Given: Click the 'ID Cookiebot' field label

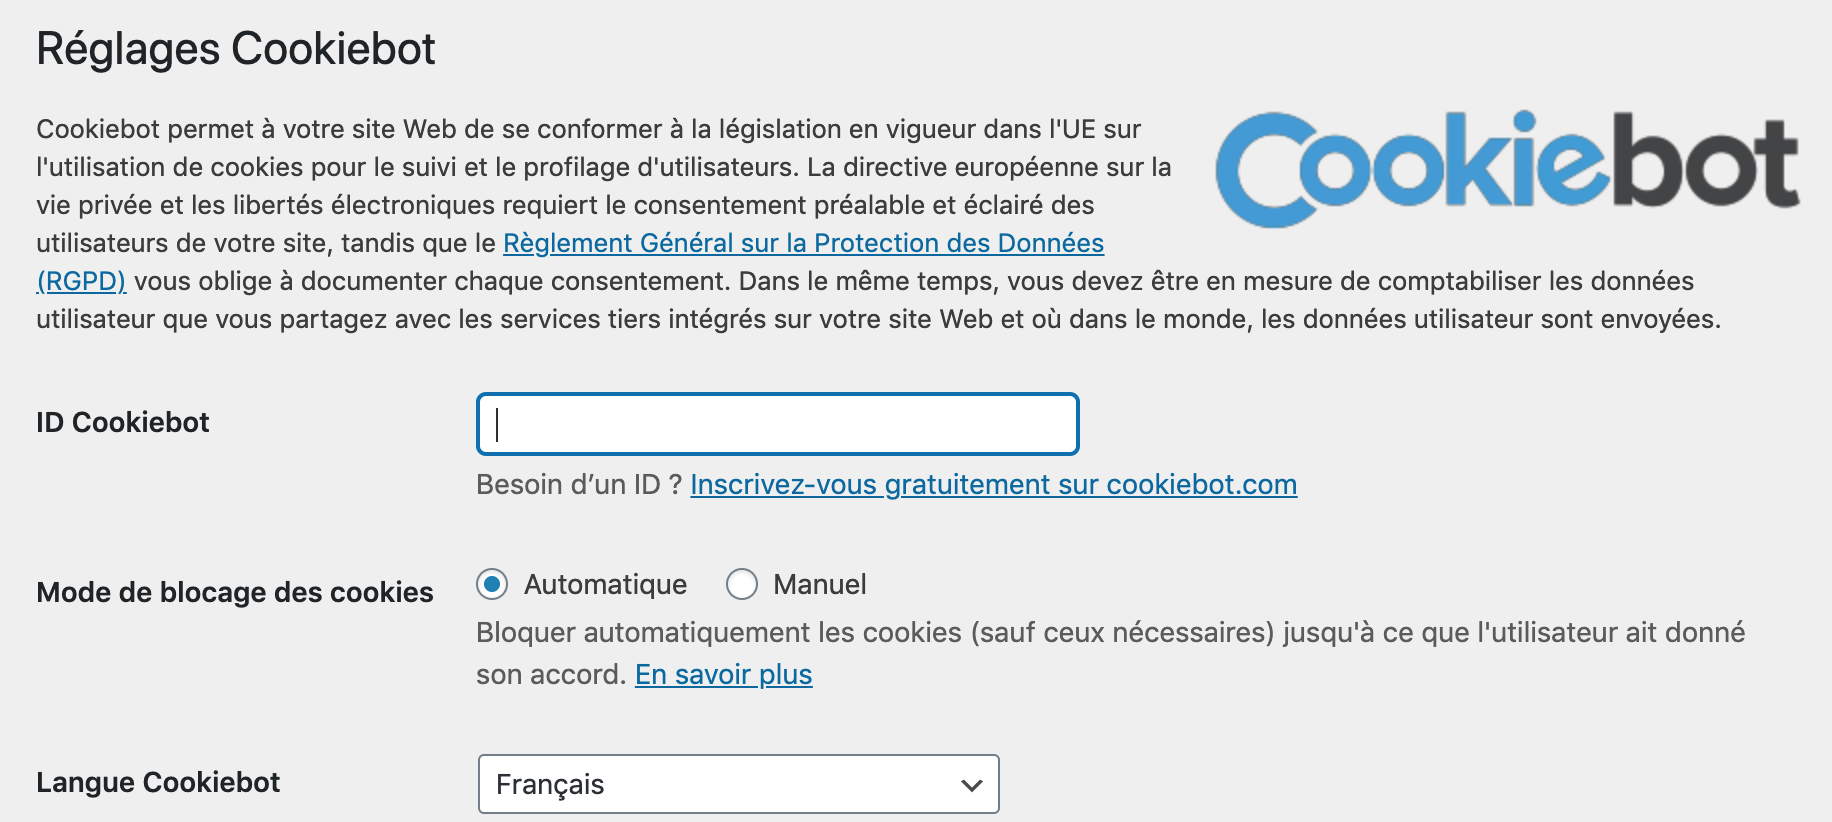Looking at the screenshot, I should [123, 422].
